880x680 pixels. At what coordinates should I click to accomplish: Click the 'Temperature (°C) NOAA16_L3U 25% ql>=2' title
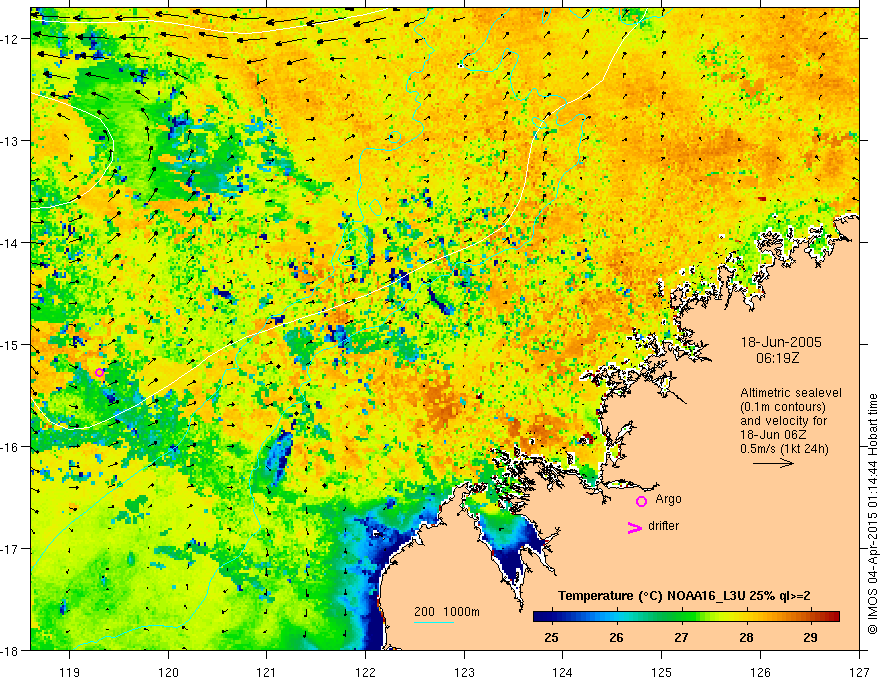coord(684,596)
